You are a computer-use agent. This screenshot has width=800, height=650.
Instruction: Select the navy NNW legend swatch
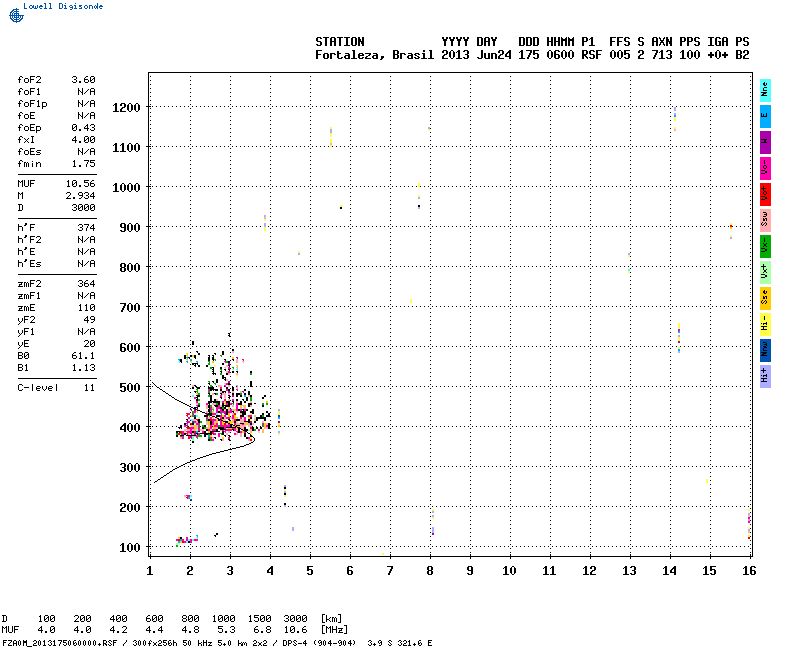click(765, 351)
